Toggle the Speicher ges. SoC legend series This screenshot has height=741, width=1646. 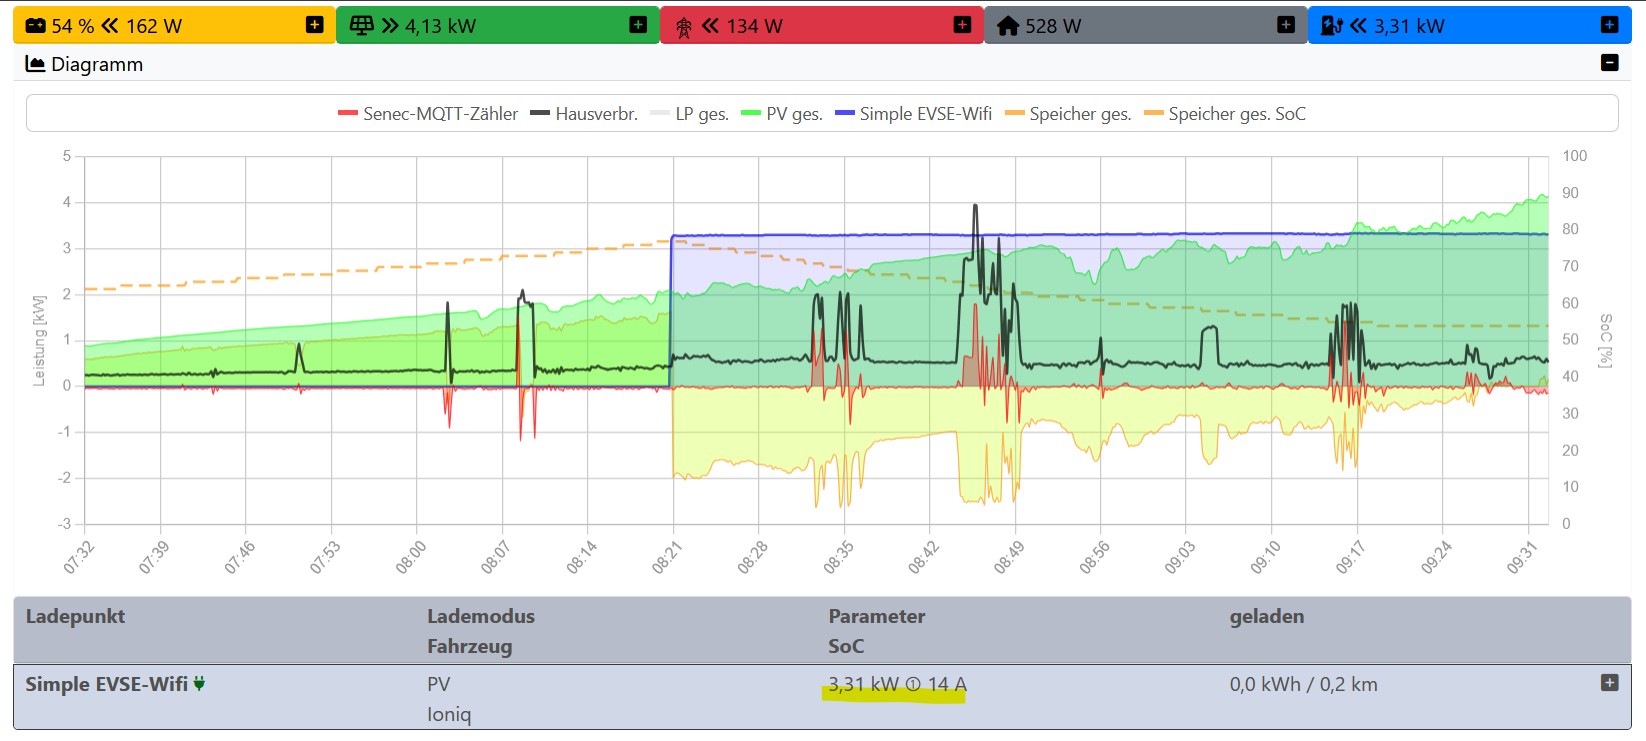pos(1224,114)
